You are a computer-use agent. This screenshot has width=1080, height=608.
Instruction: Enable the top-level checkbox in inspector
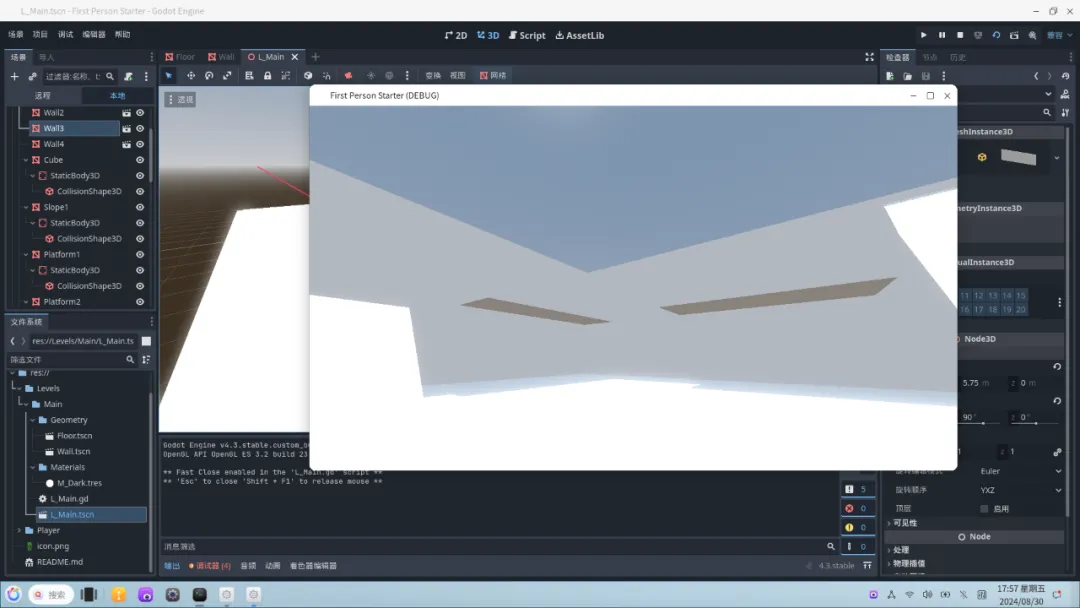tap(984, 509)
